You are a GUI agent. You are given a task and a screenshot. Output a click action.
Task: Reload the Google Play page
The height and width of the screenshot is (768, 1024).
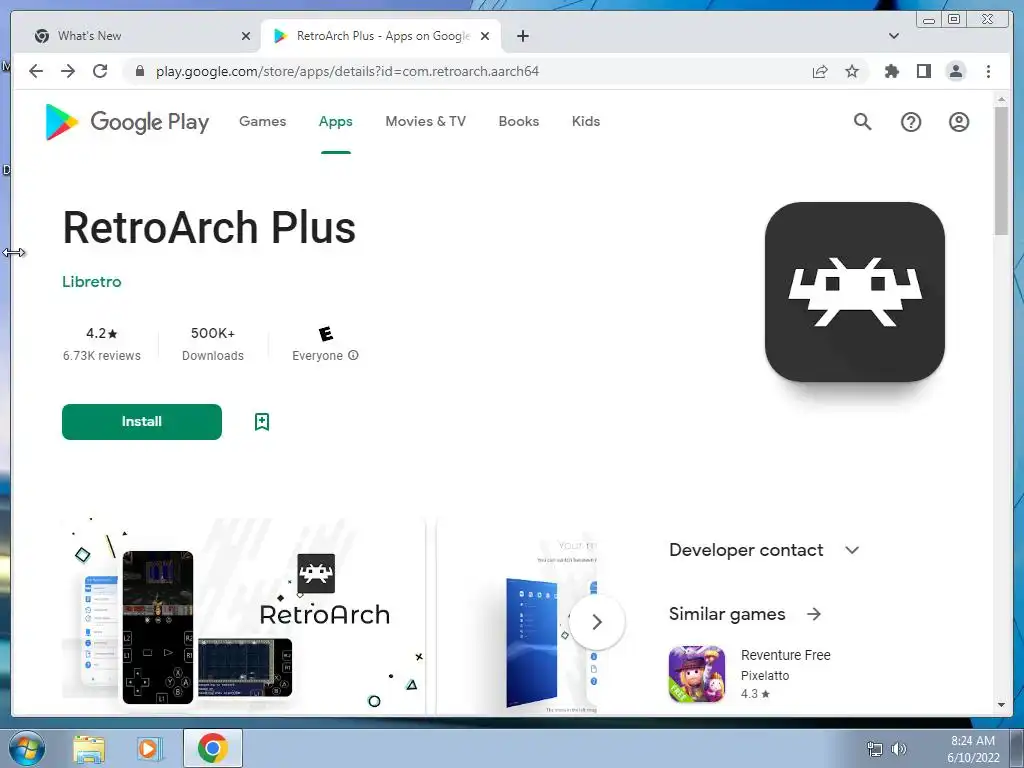click(100, 71)
